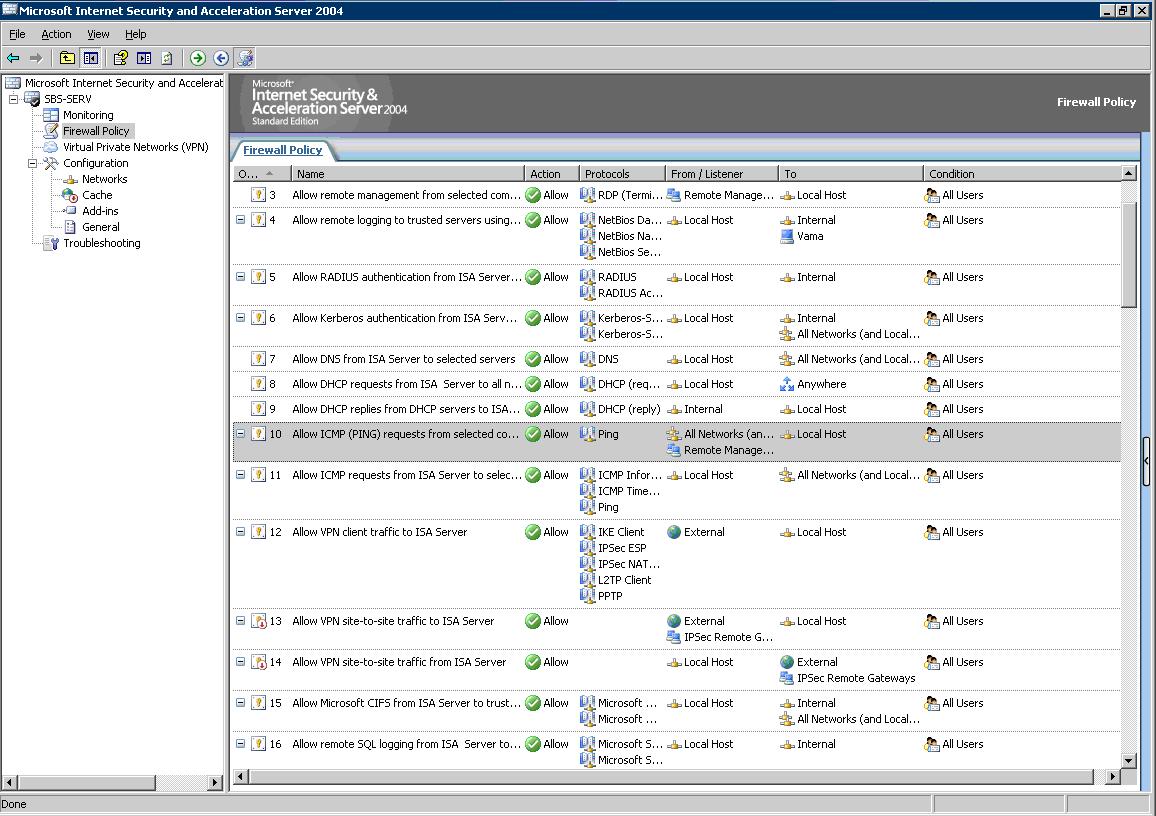Sort by the Condition column header
Screen dimensions: 1156x816
click(1022, 174)
